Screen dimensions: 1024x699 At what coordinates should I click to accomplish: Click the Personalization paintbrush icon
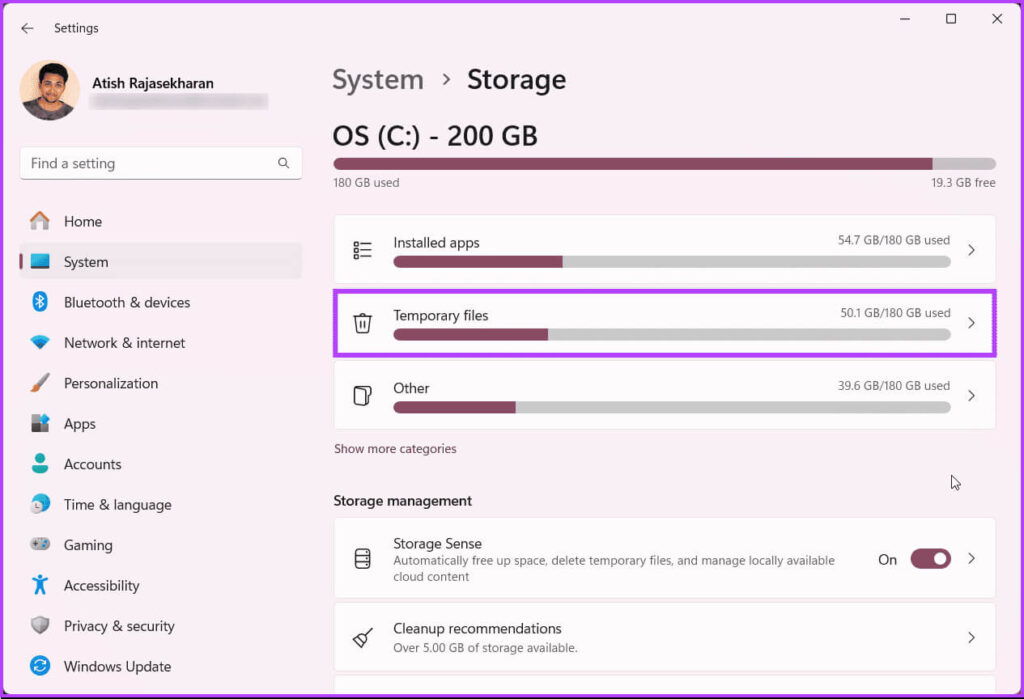40,383
